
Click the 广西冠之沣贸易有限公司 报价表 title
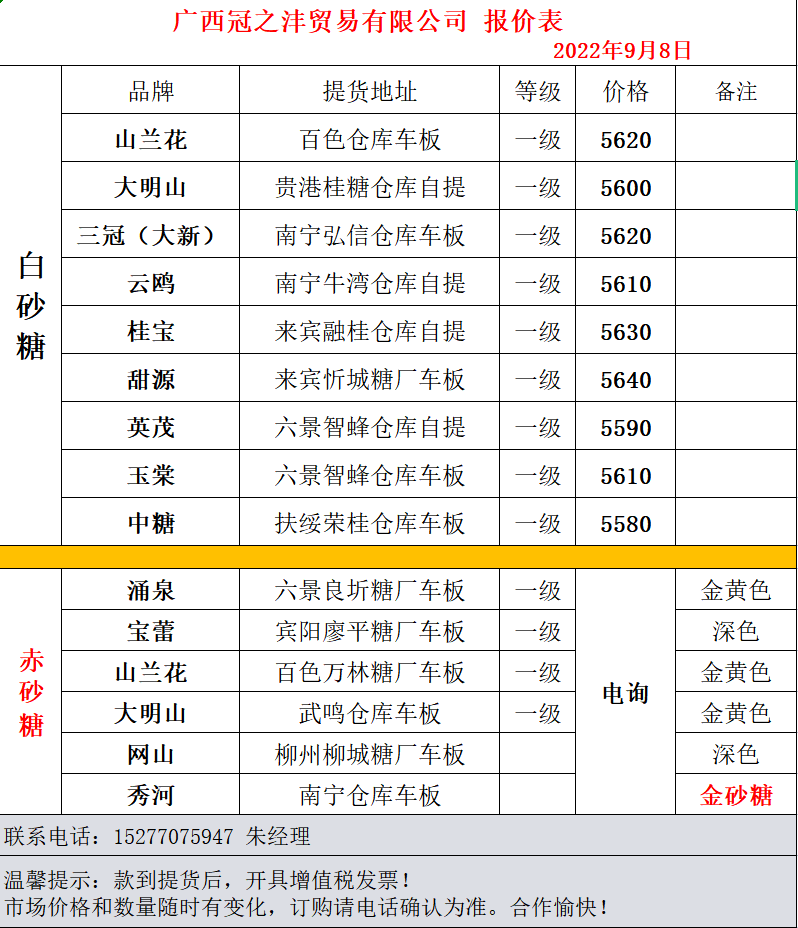click(x=368, y=20)
